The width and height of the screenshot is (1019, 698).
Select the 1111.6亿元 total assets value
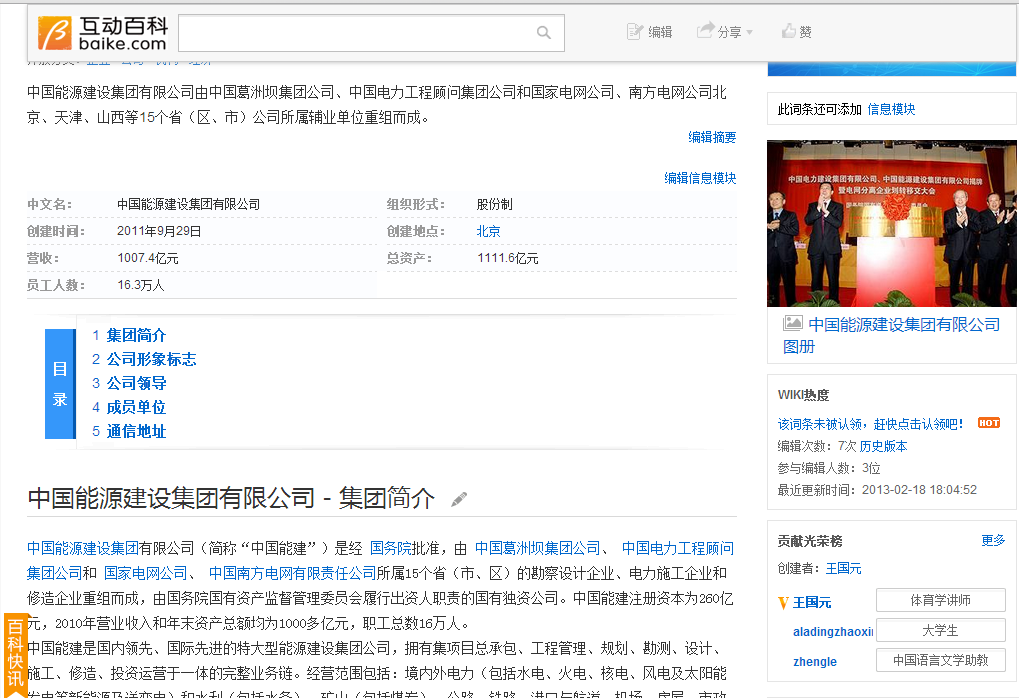coord(508,258)
